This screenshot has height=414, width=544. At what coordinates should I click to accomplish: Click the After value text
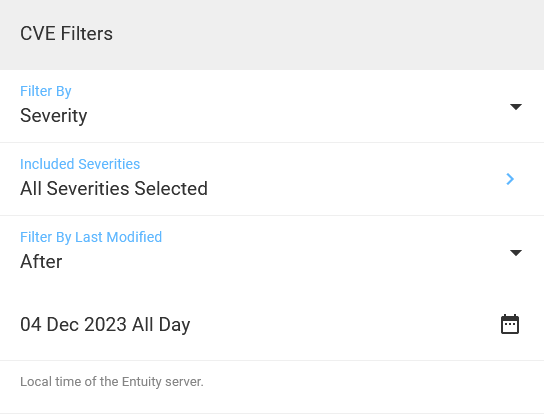coord(41,261)
